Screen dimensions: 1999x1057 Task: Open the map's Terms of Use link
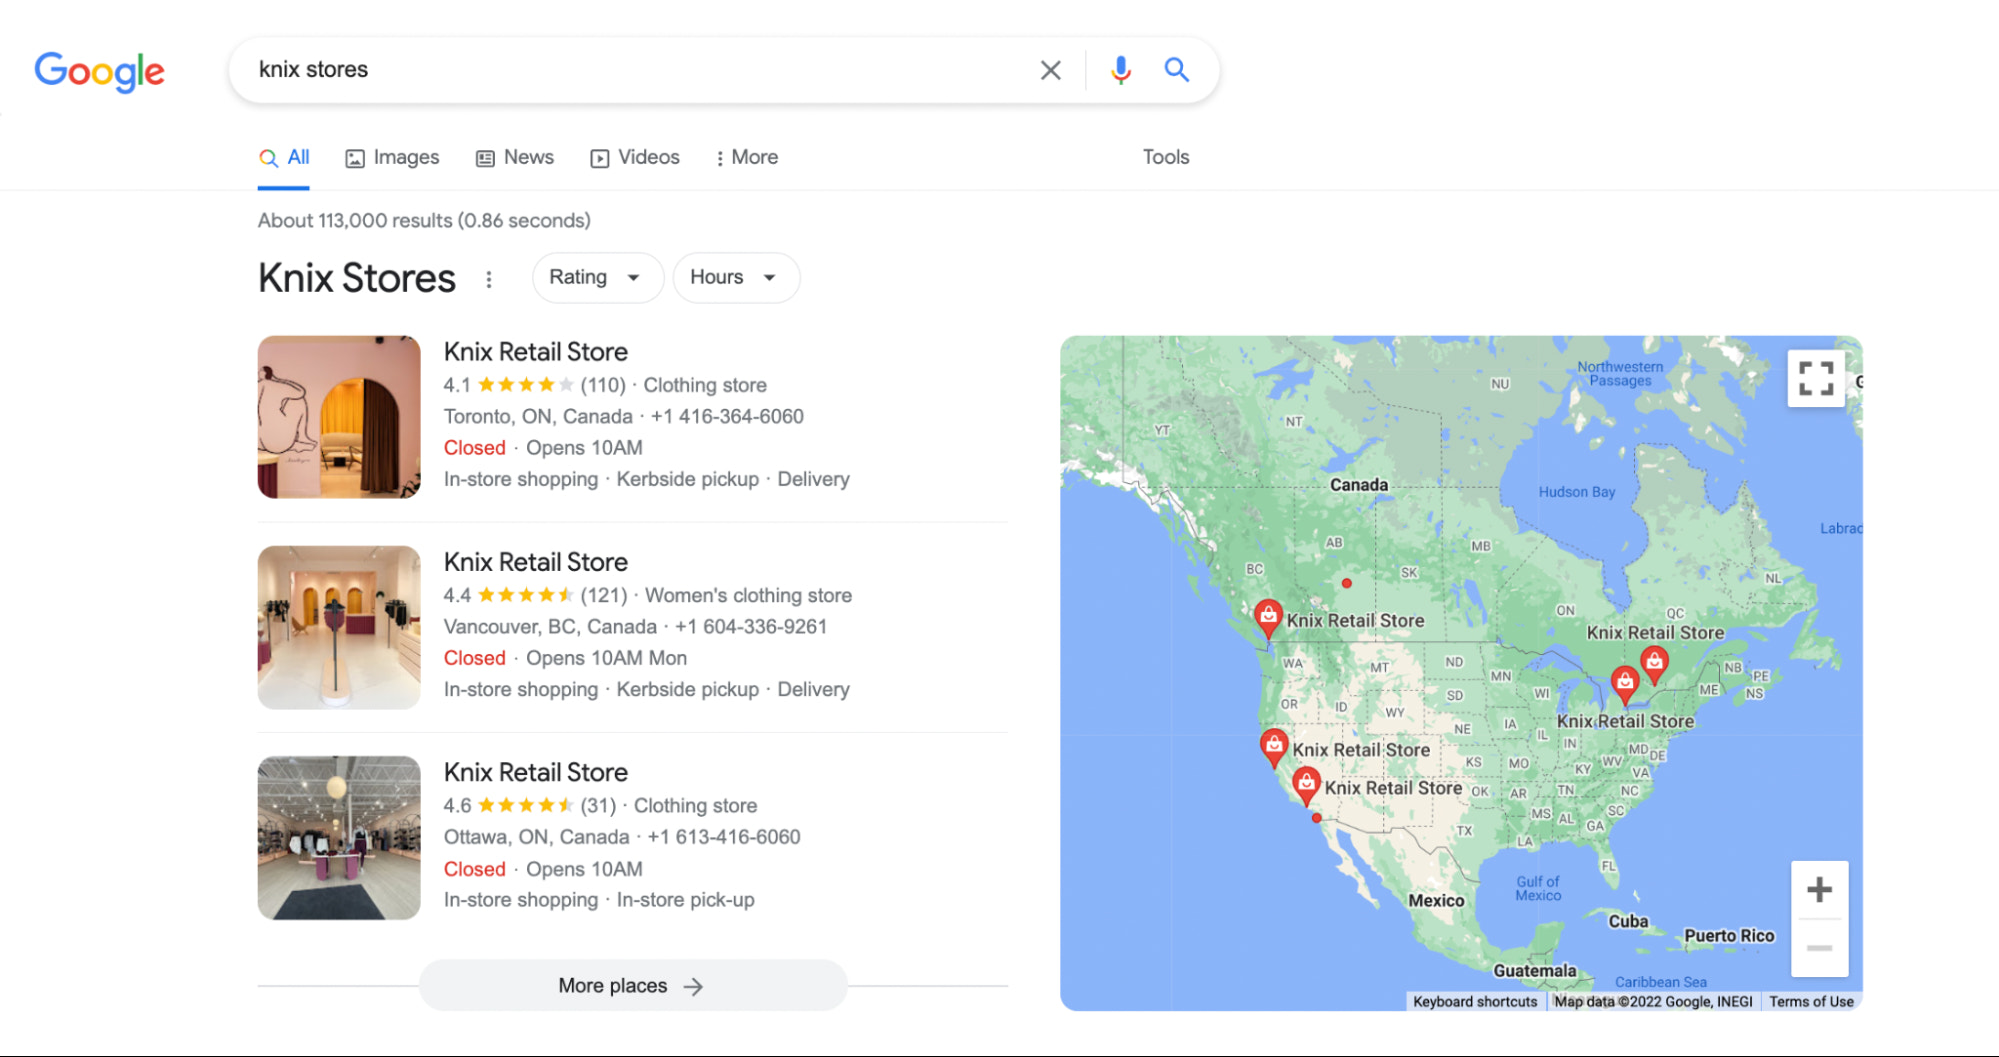click(1810, 1001)
